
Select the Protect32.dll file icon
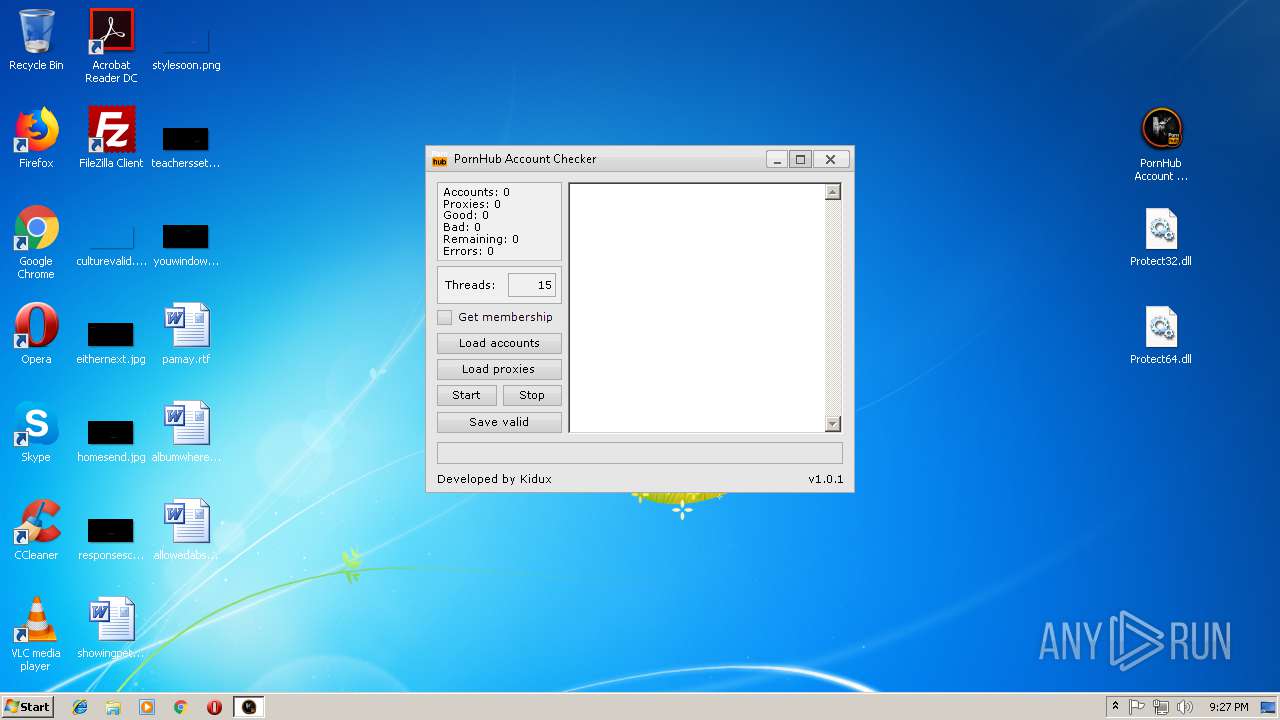coord(1161,237)
